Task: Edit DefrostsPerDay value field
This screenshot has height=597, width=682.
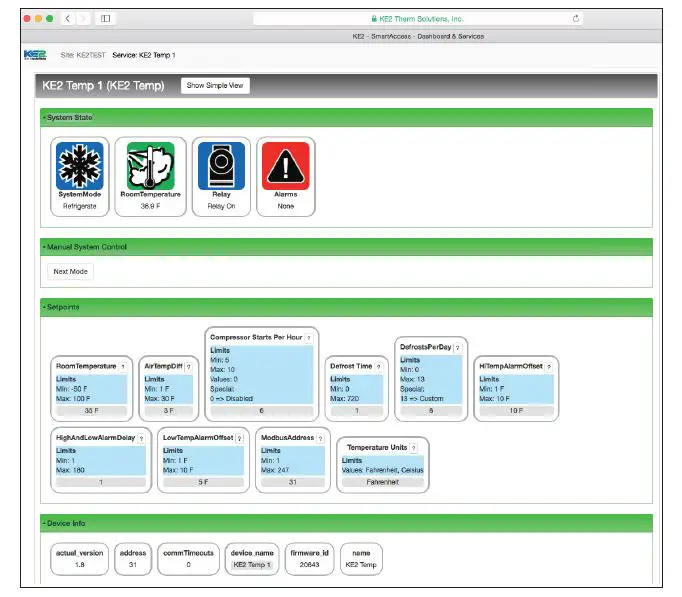Action: pyautogui.click(x=431, y=411)
